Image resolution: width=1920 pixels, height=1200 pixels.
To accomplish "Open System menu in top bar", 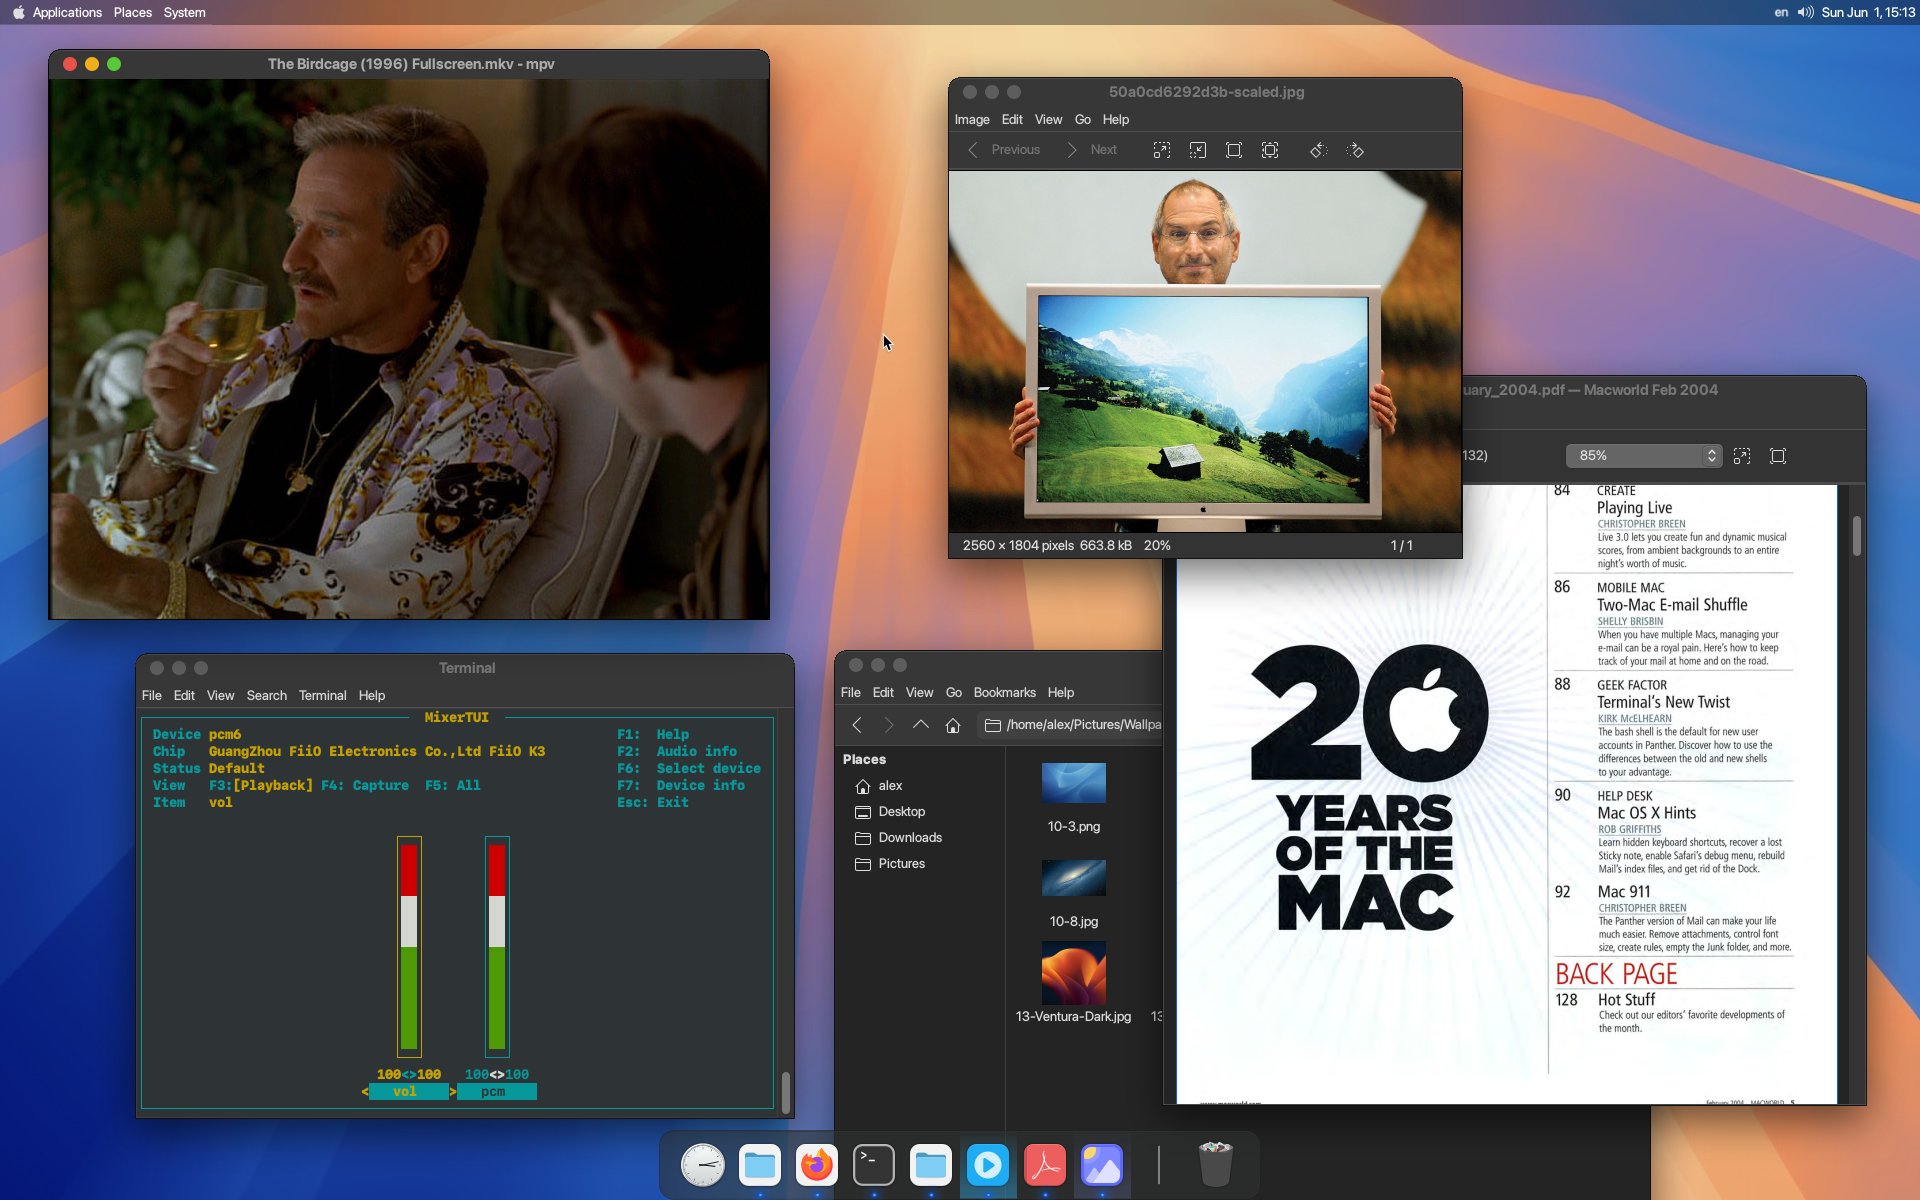I will pos(184,12).
